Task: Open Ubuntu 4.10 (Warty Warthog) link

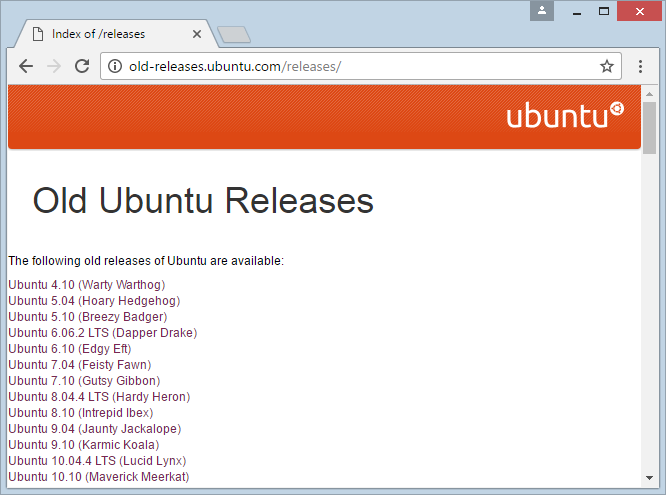Action: tap(87, 285)
